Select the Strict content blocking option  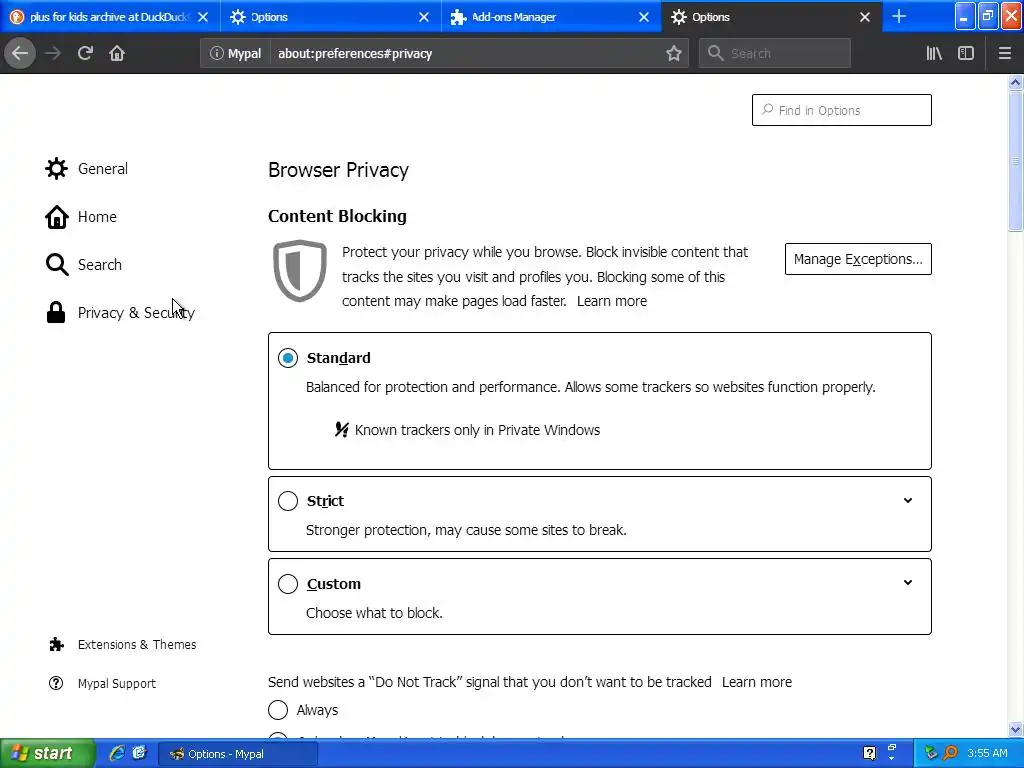coord(288,501)
